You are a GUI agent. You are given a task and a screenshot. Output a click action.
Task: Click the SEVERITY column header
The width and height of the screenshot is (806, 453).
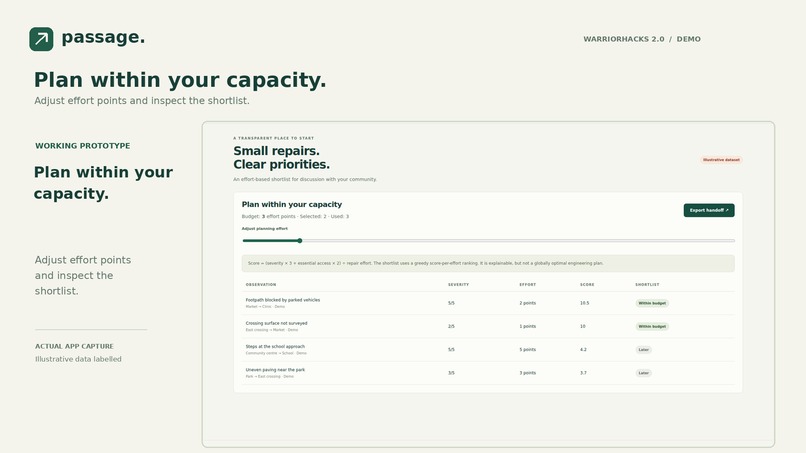tap(459, 284)
